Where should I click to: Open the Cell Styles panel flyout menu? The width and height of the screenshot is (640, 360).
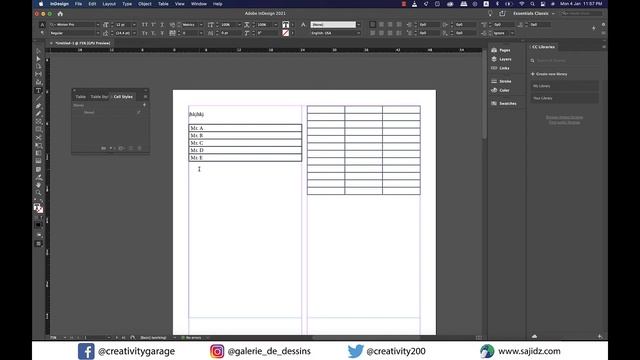(145, 97)
